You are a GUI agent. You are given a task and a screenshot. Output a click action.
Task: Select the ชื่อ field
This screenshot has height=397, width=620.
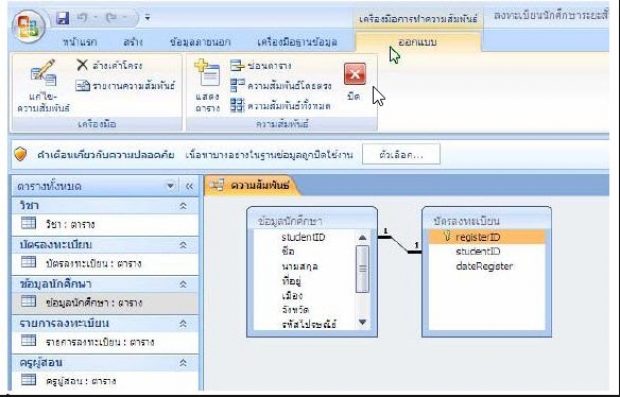point(288,251)
